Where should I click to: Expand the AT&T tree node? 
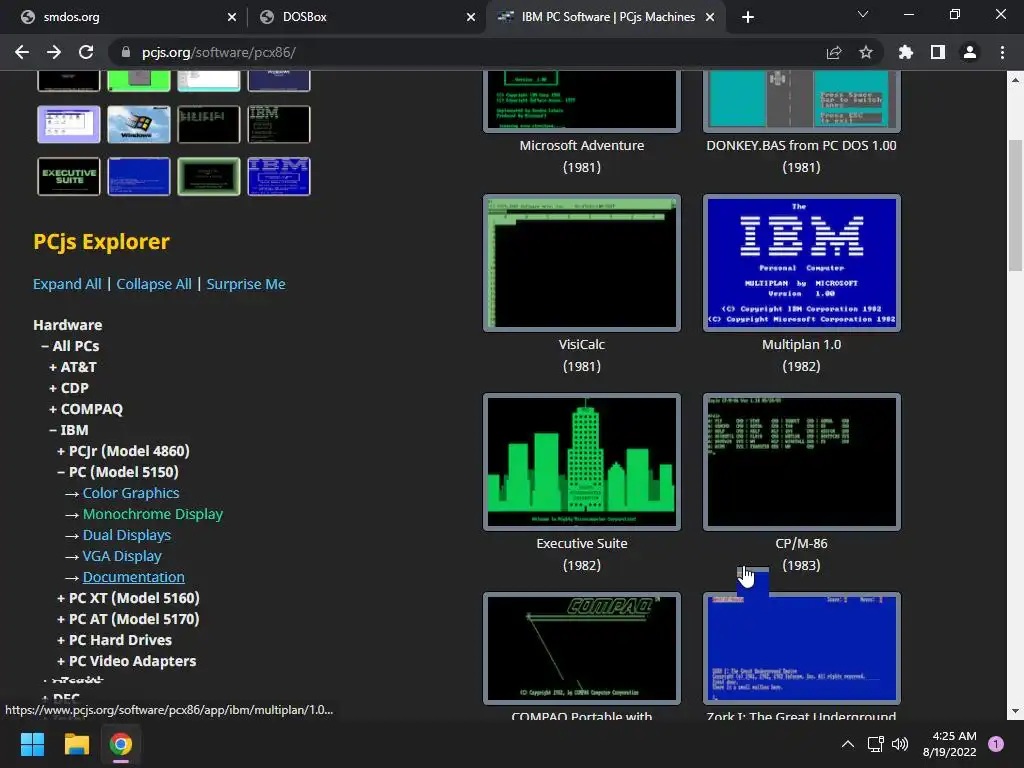(72, 367)
